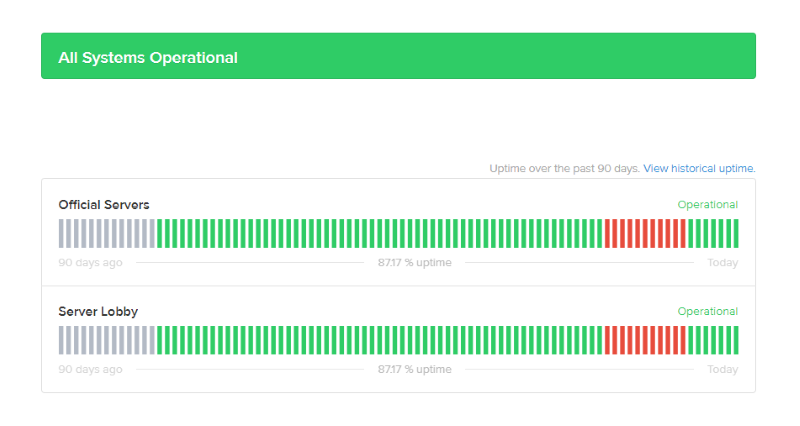The height and width of the screenshot is (426, 800).
Task: Open the View historical uptime link
Action: (699, 168)
